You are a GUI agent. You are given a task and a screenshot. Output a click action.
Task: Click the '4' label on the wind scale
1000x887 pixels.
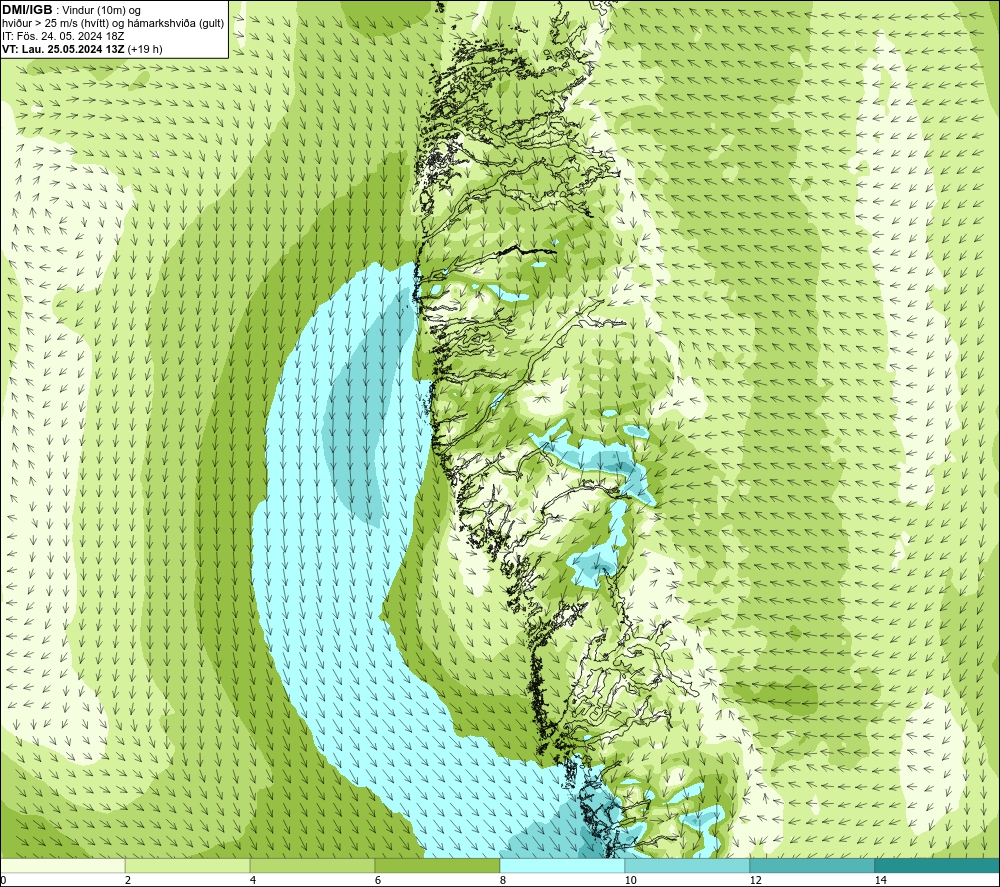tap(253, 880)
